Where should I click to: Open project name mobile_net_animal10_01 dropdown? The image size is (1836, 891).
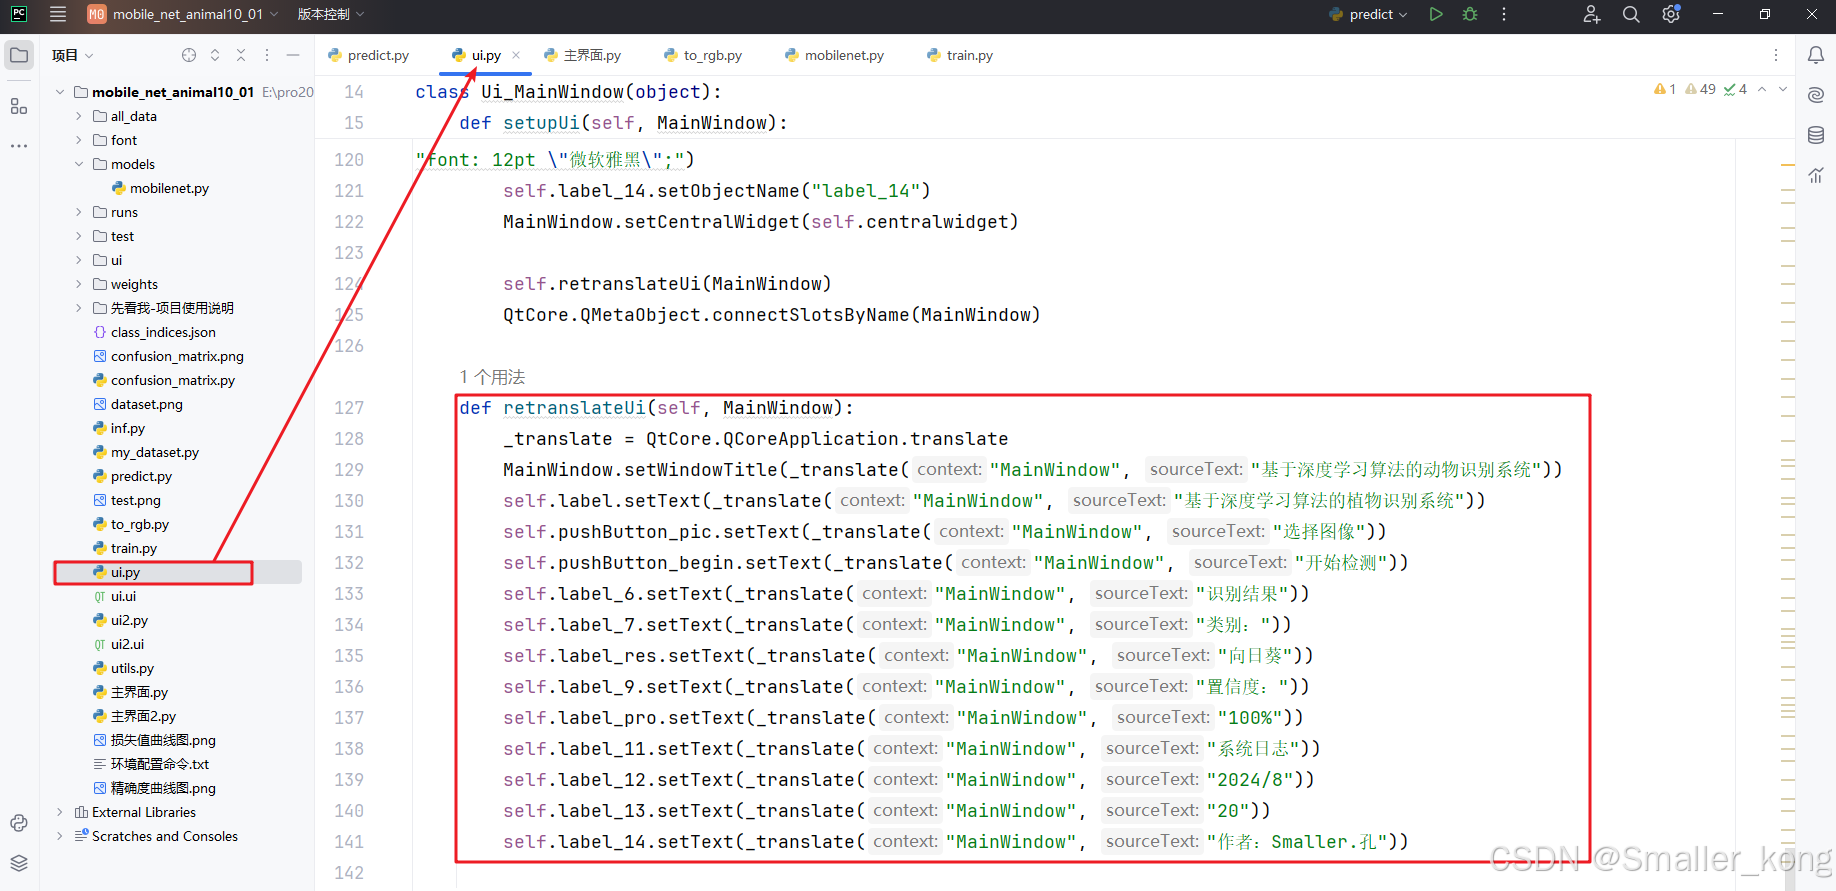click(182, 14)
